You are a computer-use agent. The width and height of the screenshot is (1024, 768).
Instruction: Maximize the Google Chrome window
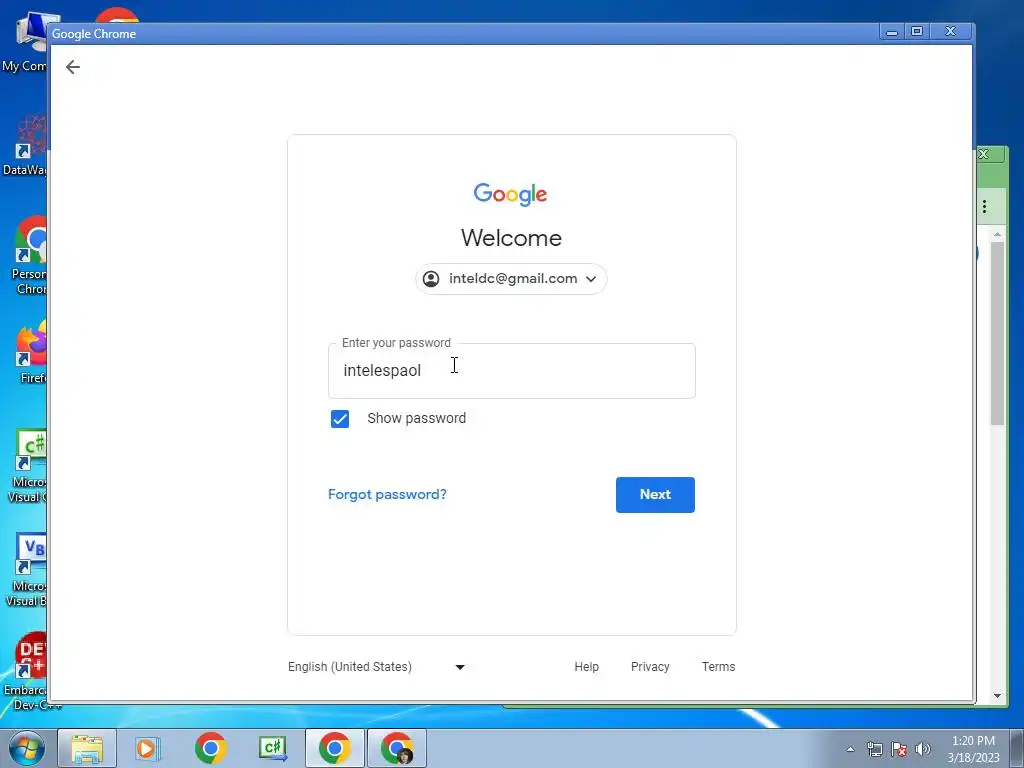tap(917, 31)
